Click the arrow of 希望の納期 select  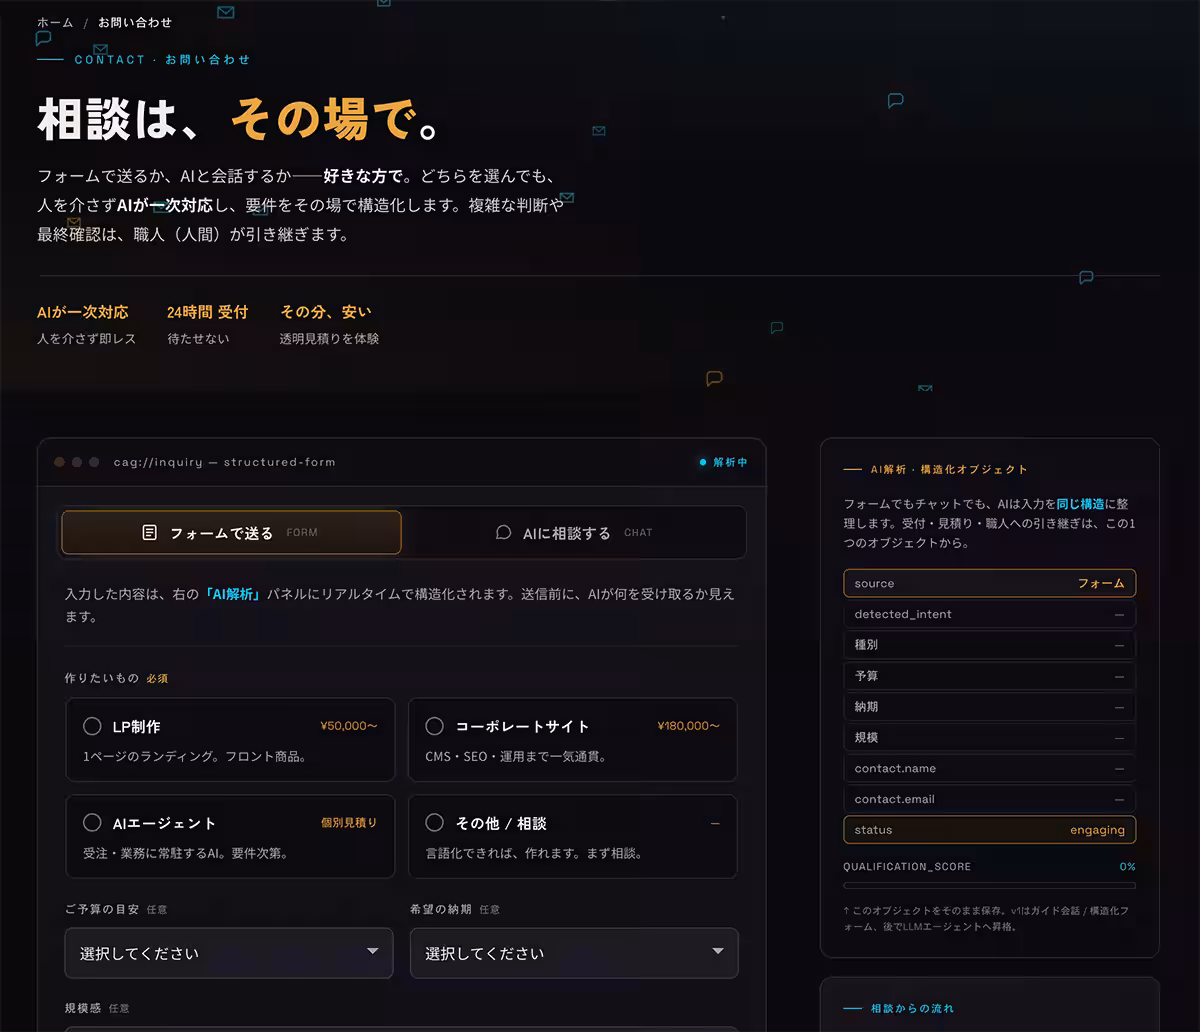pyautogui.click(x=717, y=952)
